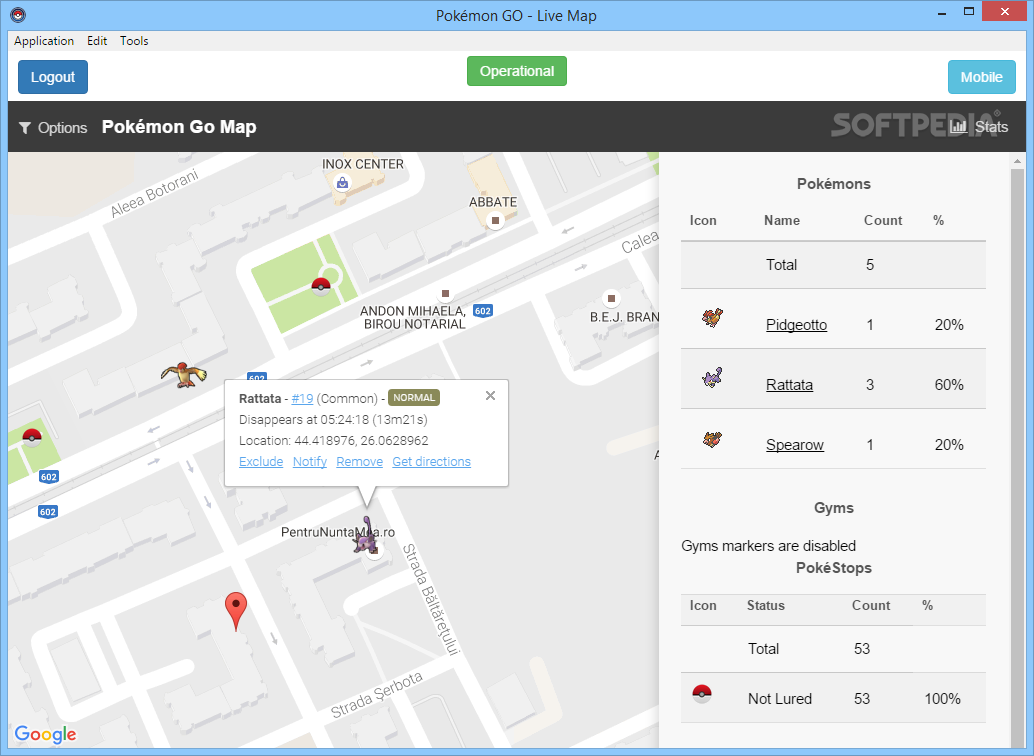Open the Edit menu
Screen dimensions: 1034x756
[97, 41]
